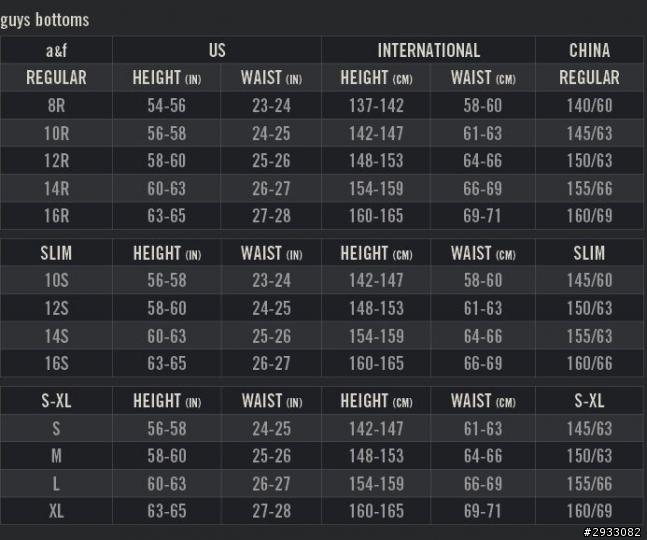Click China size 160/66 in slim section

pos(589,363)
